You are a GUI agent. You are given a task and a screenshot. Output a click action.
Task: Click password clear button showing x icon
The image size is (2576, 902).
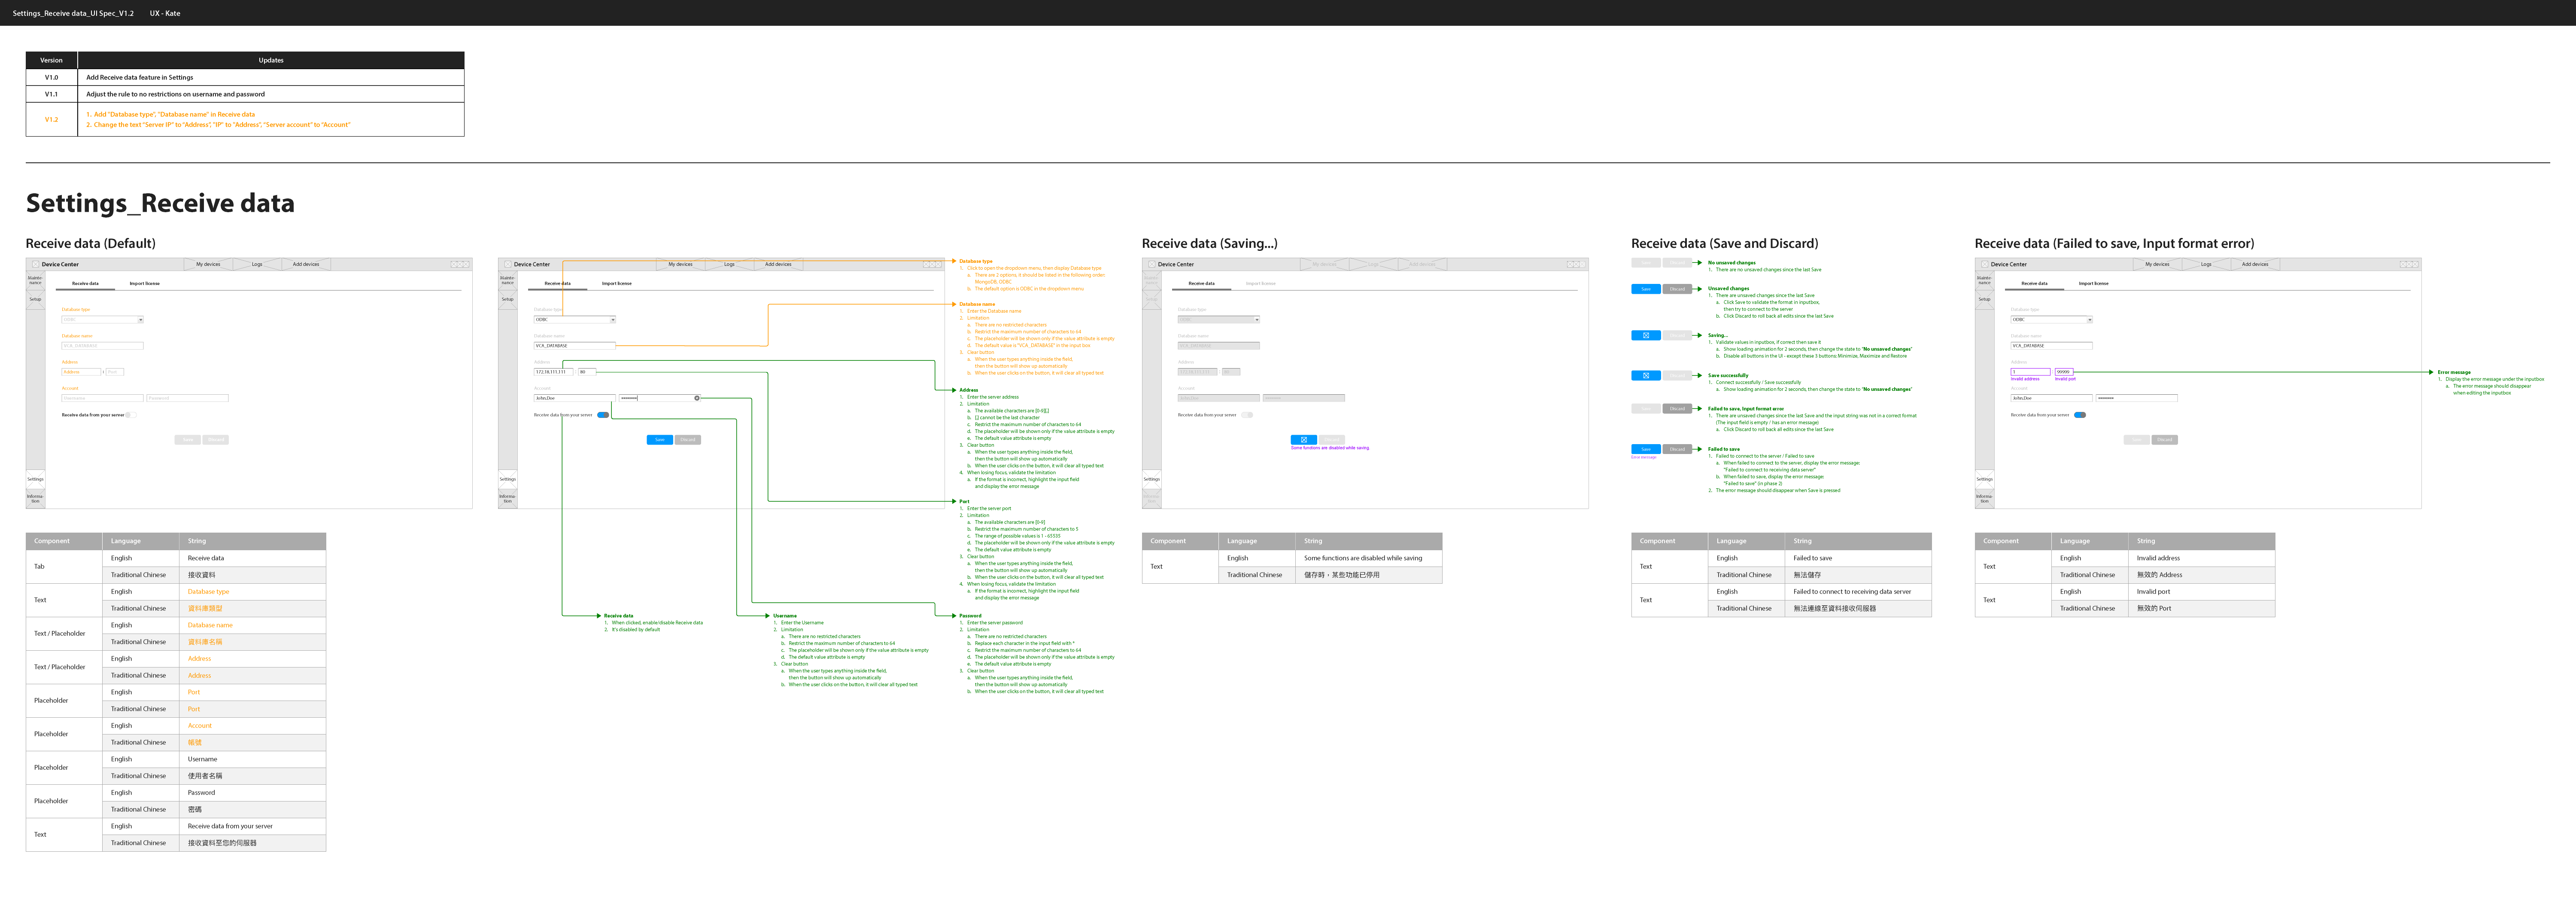(697, 398)
